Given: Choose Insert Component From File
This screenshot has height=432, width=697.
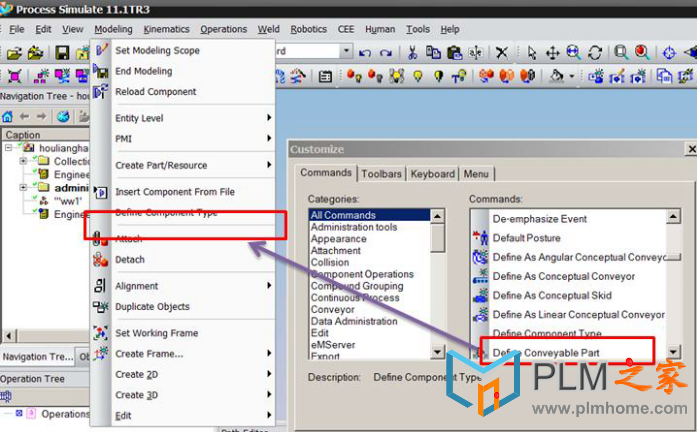Looking at the screenshot, I should click(x=175, y=192).
